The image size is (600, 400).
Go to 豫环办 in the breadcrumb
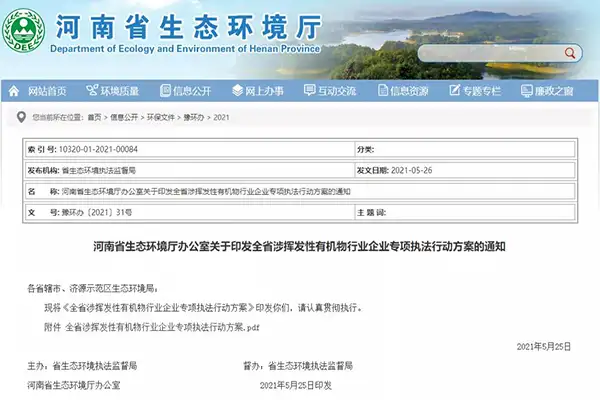pos(194,118)
